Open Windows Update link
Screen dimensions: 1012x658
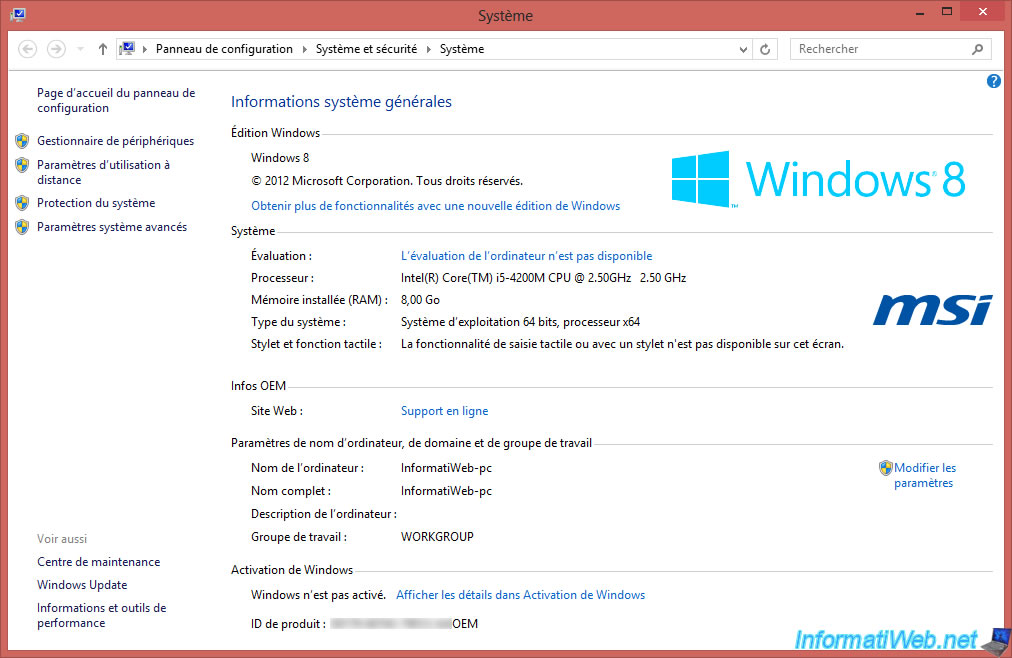(x=82, y=585)
